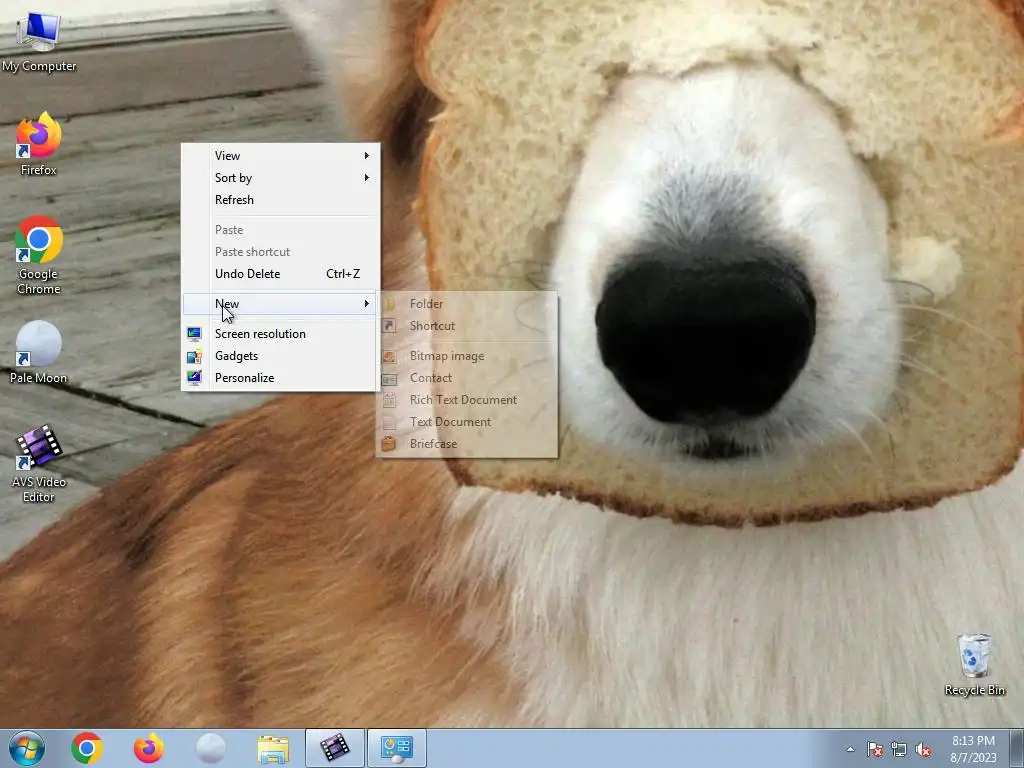This screenshot has width=1024, height=768.
Task: Create a new Text Document
Action: tap(467, 422)
